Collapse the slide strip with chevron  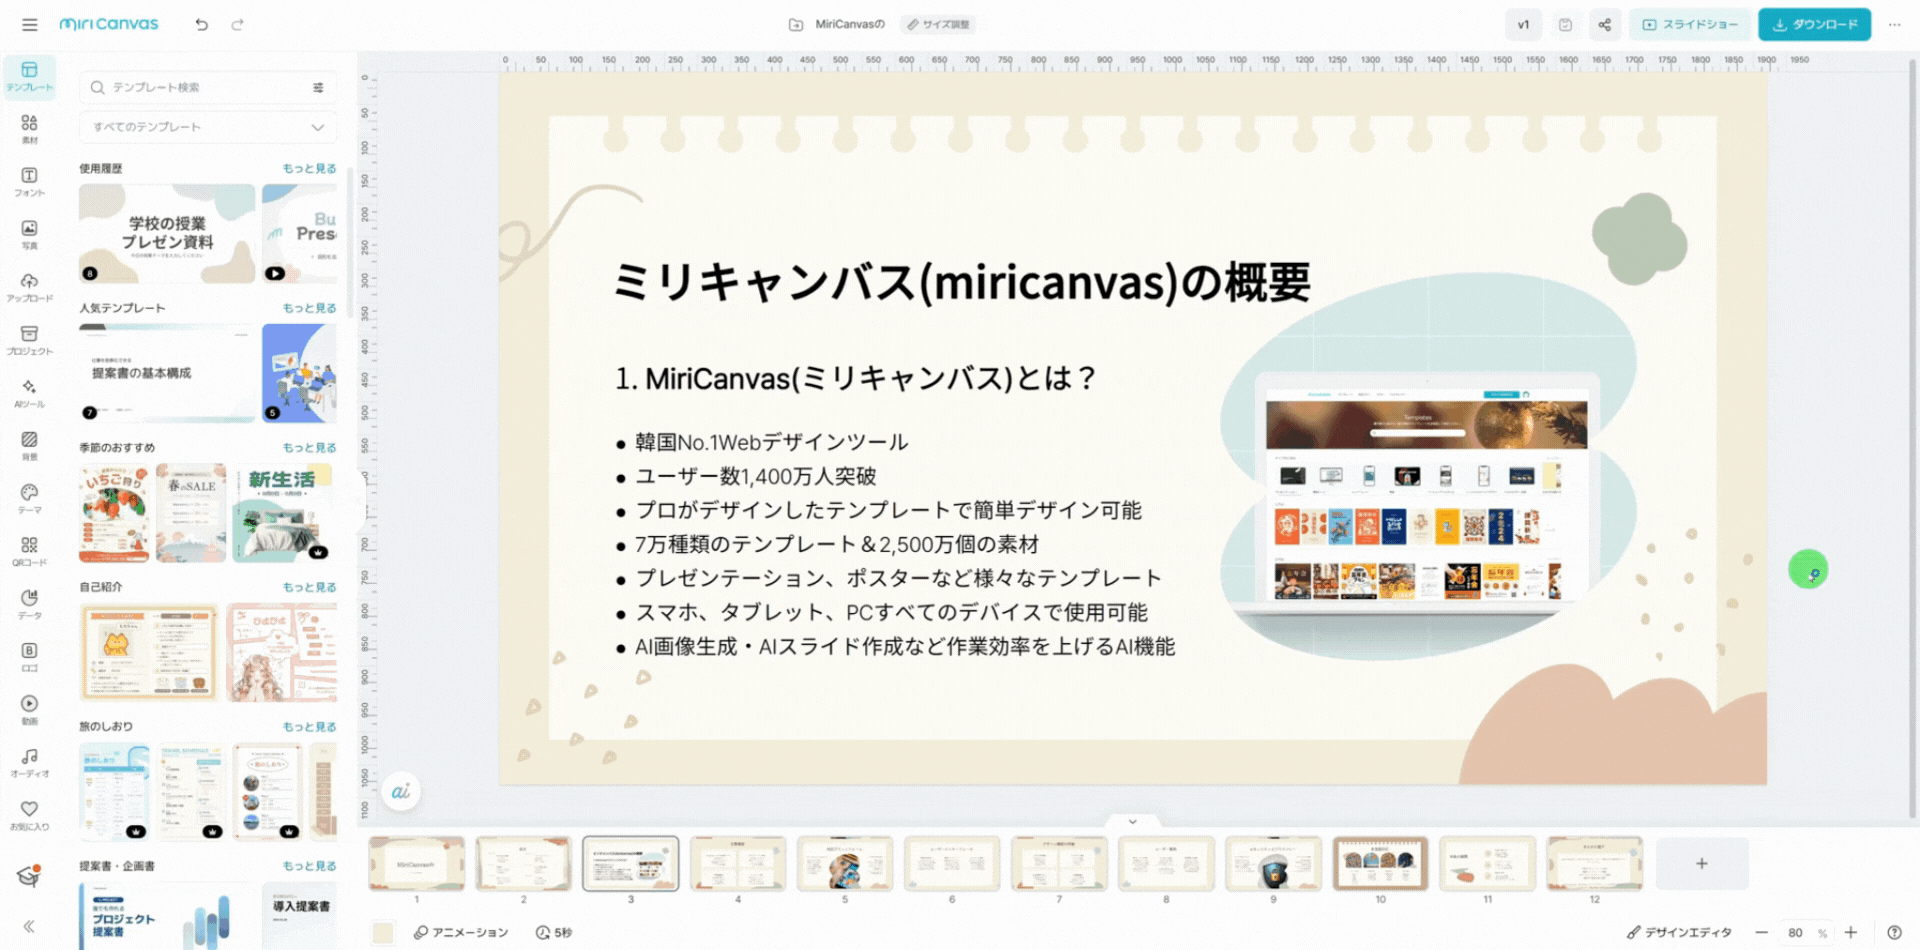coord(1132,821)
